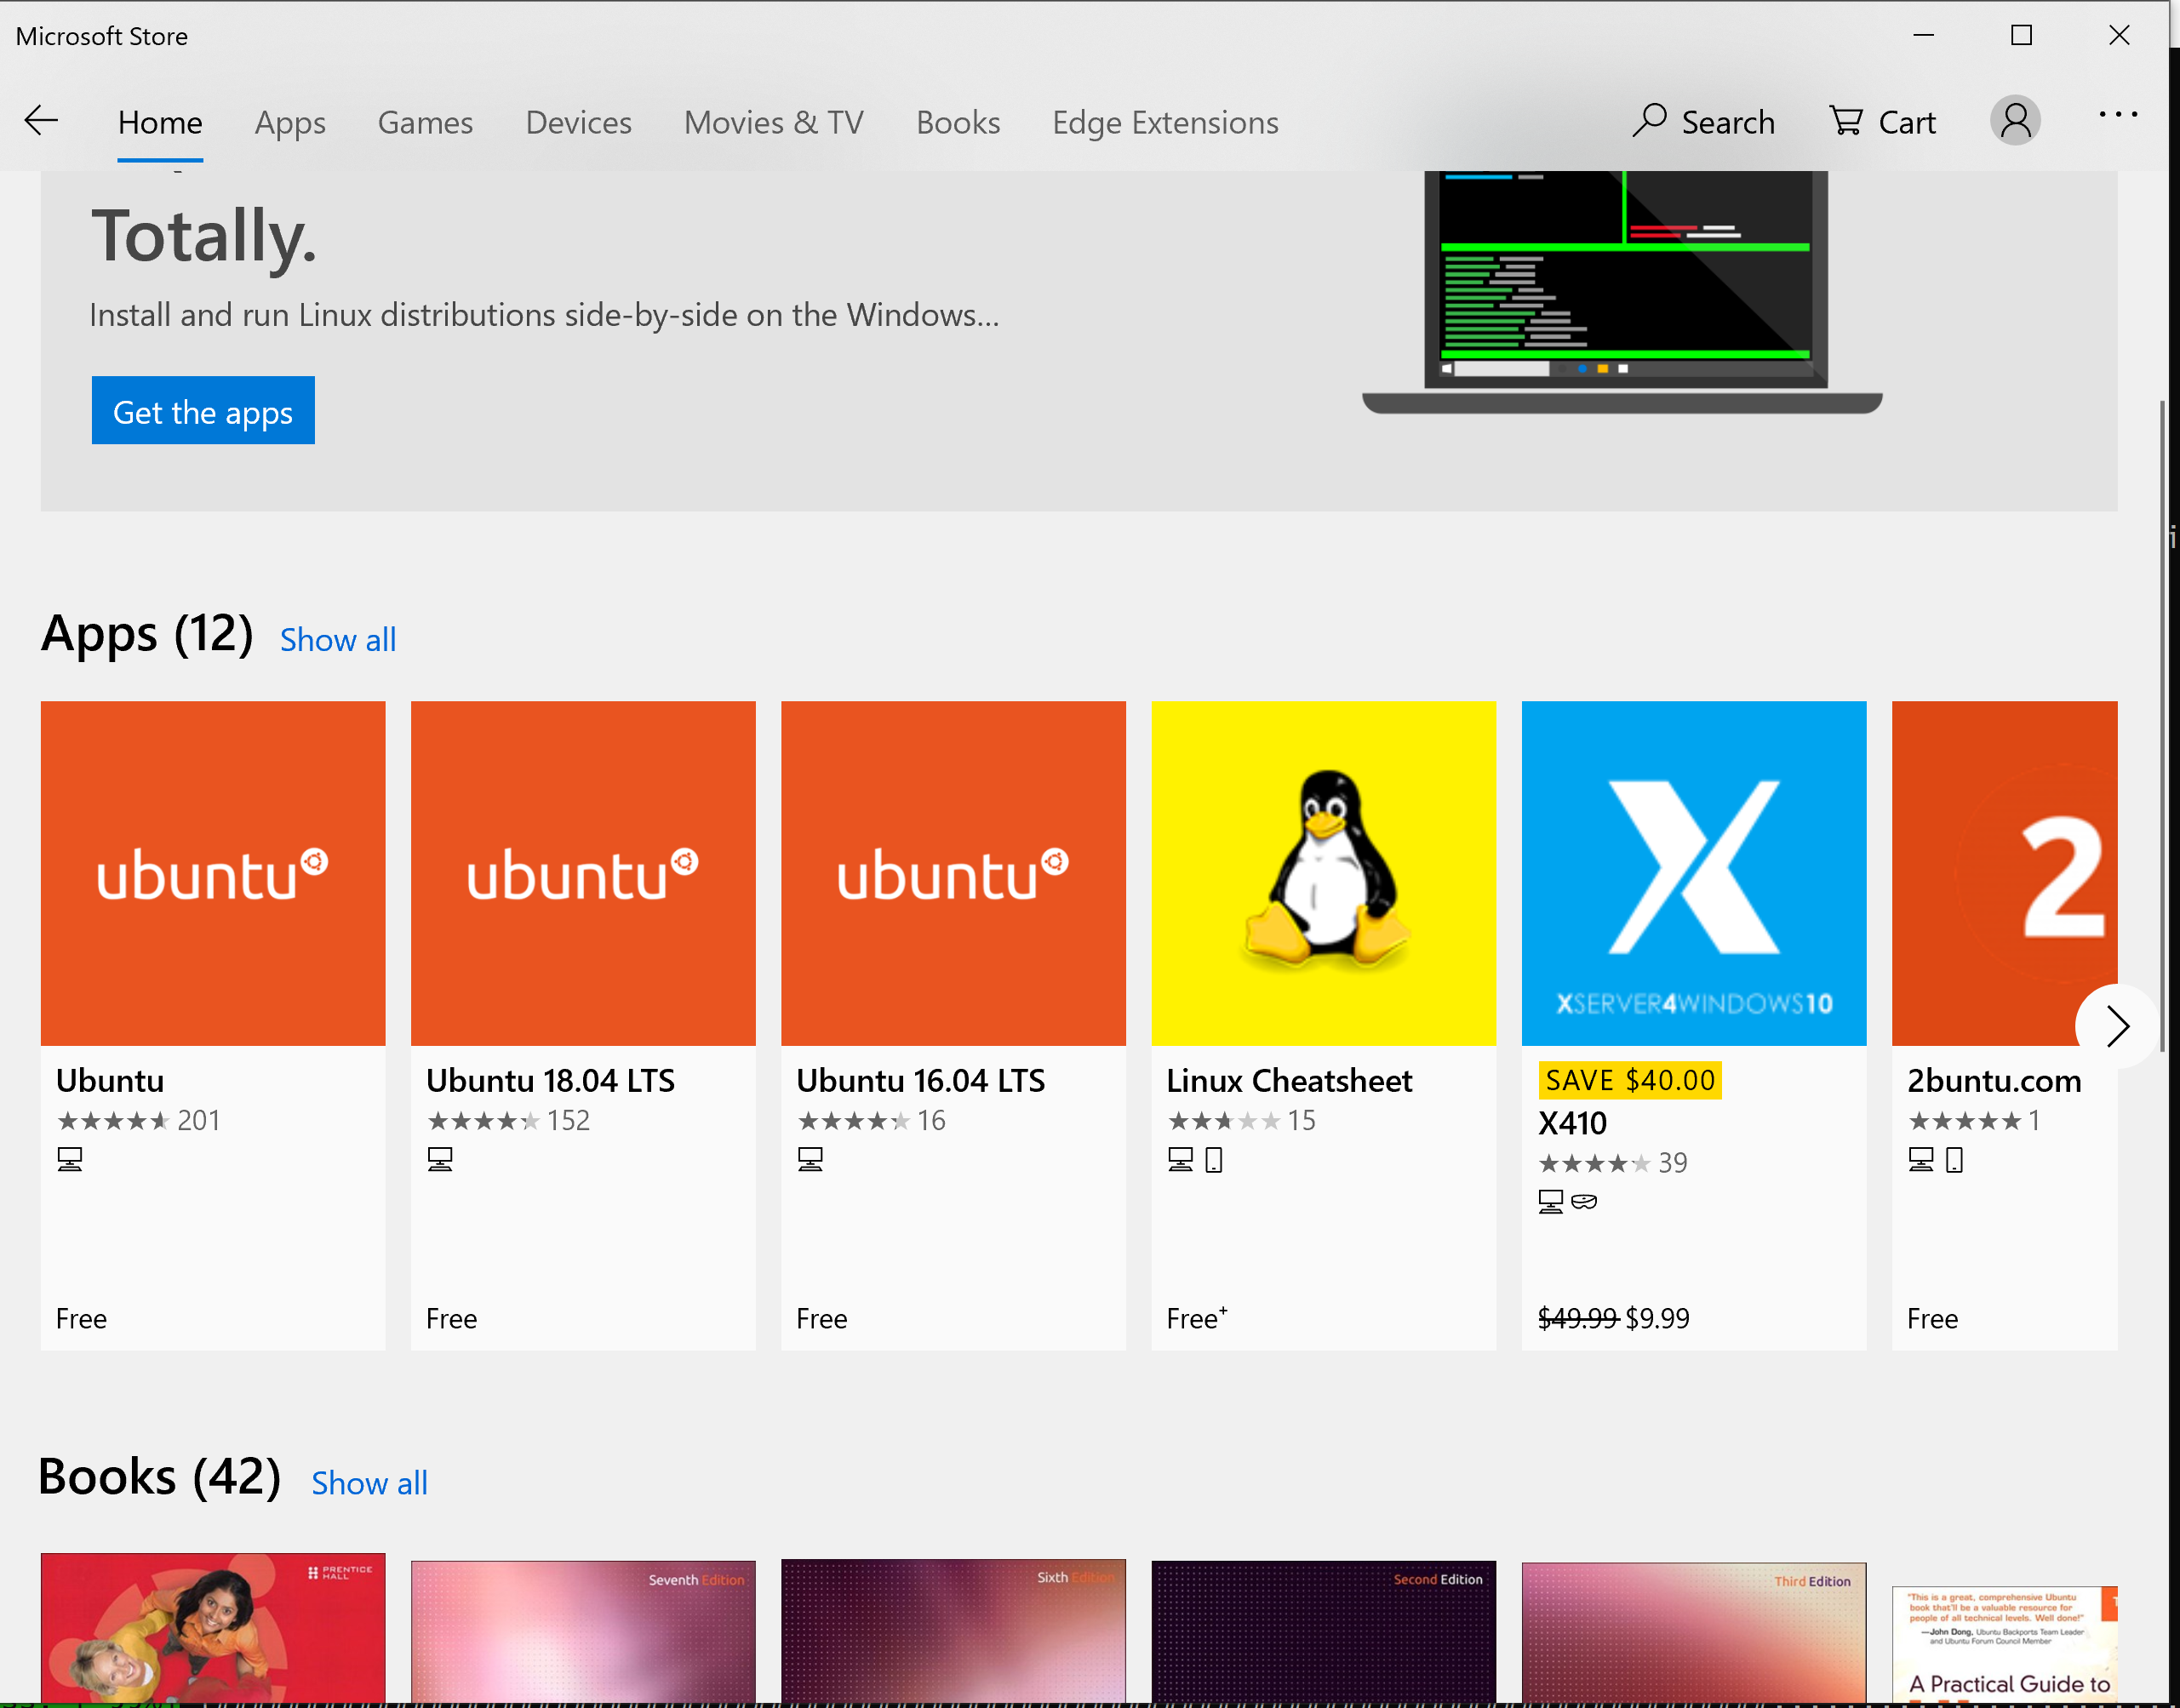2180x1708 pixels.
Task: Click the X410 app title
Action: 1572,1123
